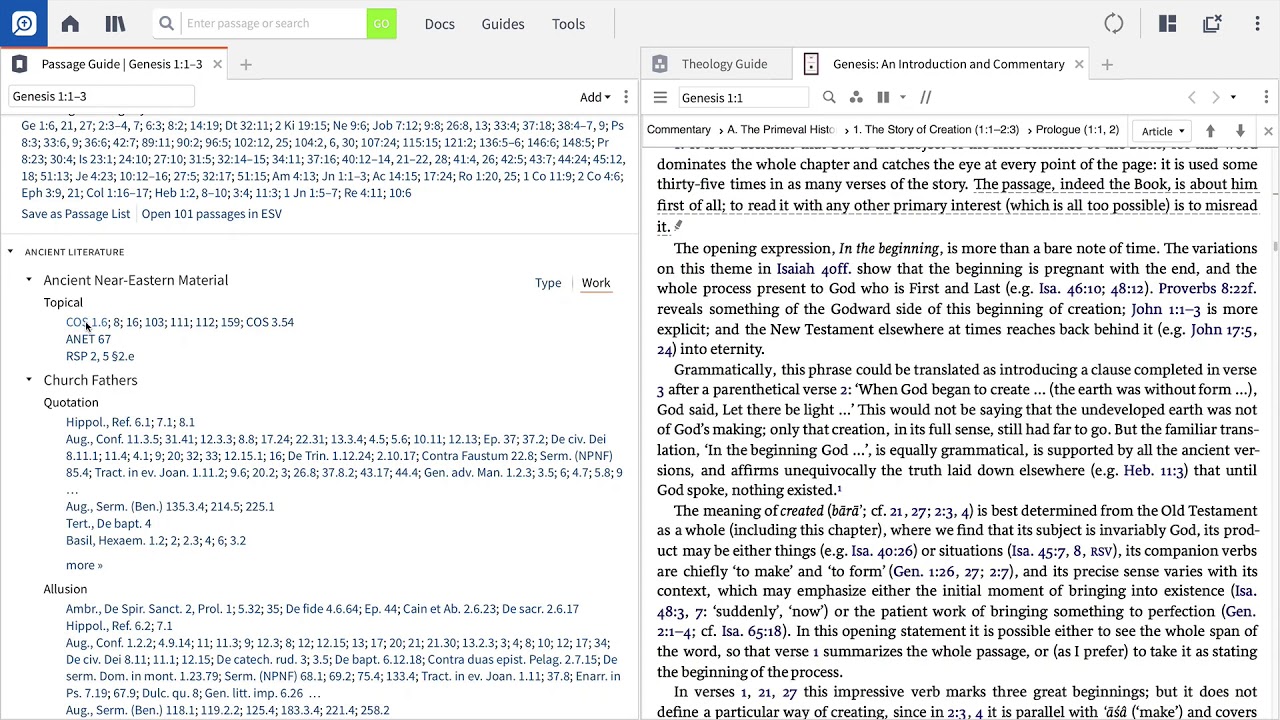Open the commentary panel hamburger menu

coord(660,97)
